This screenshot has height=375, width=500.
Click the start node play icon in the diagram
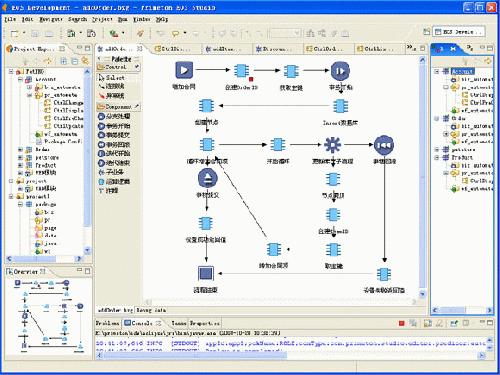(x=184, y=71)
